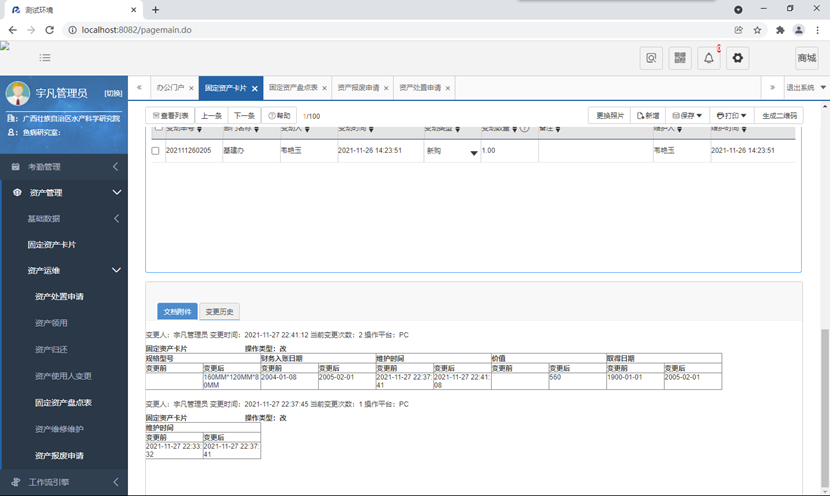Reload the page with browser refresh icon
830x496 pixels.
pyautogui.click(x=49, y=30)
